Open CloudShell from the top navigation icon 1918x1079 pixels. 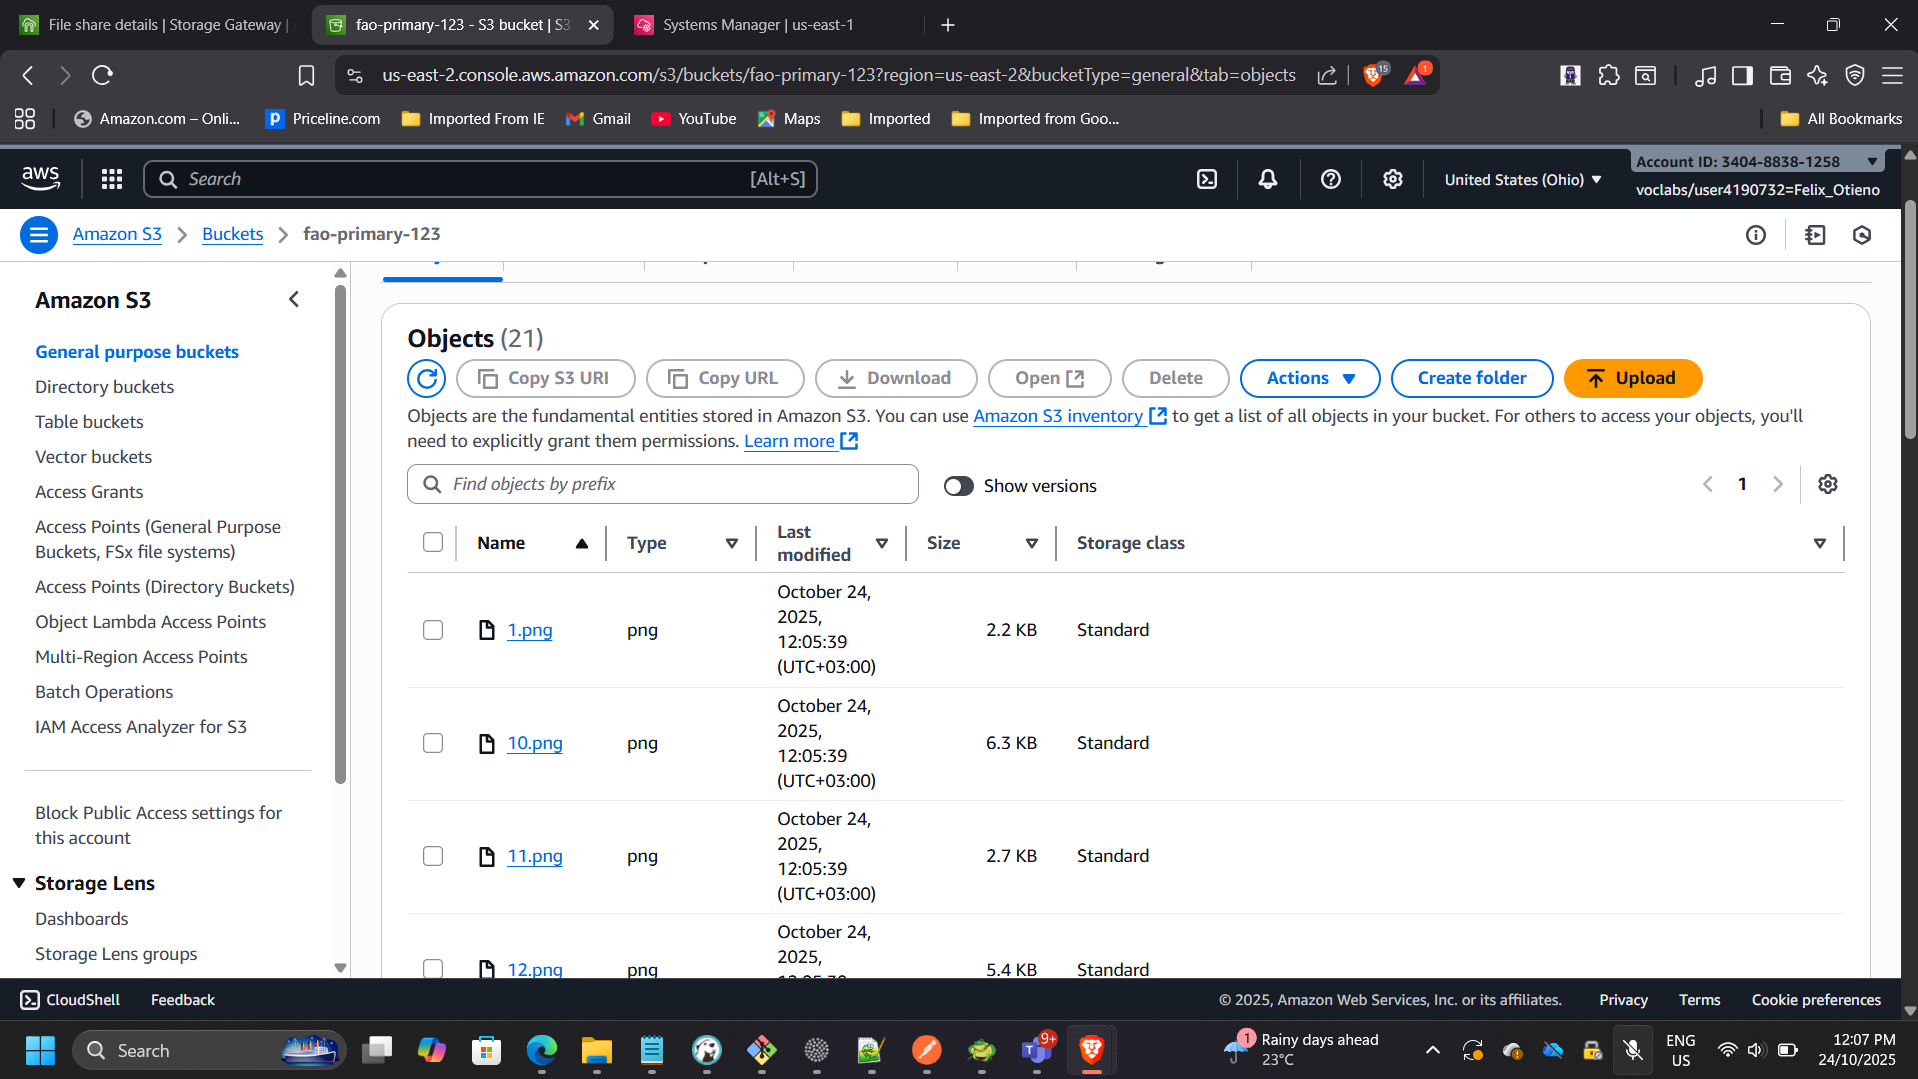[1207, 179]
